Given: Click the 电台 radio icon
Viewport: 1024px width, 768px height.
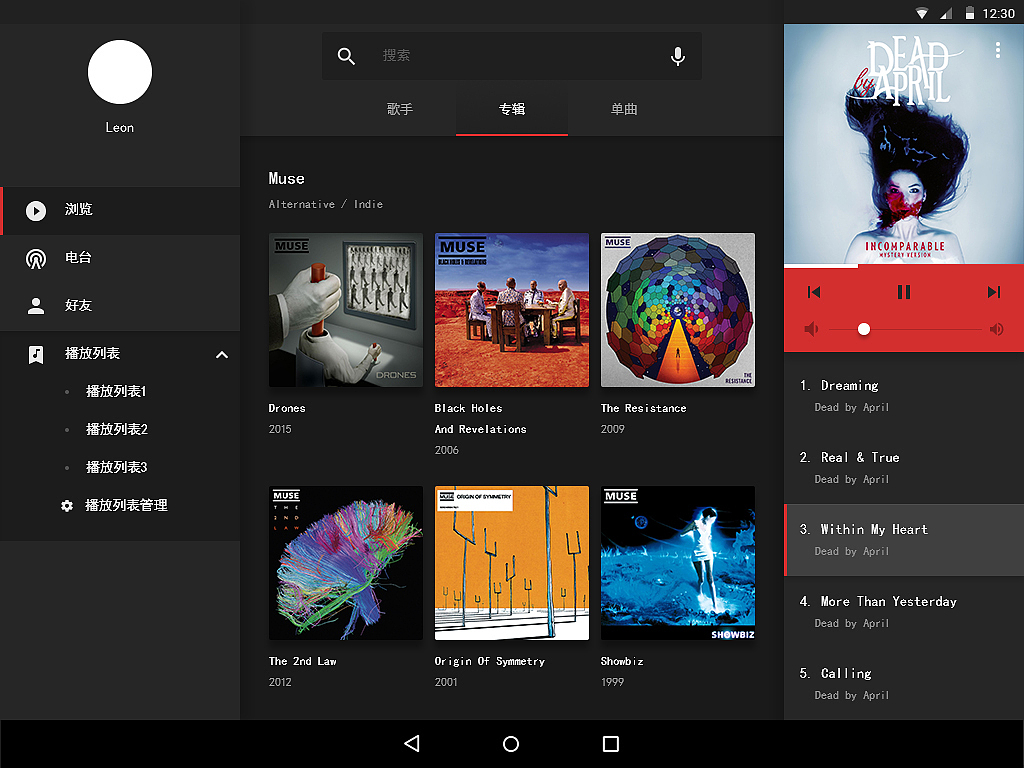Looking at the screenshot, I should [36, 259].
